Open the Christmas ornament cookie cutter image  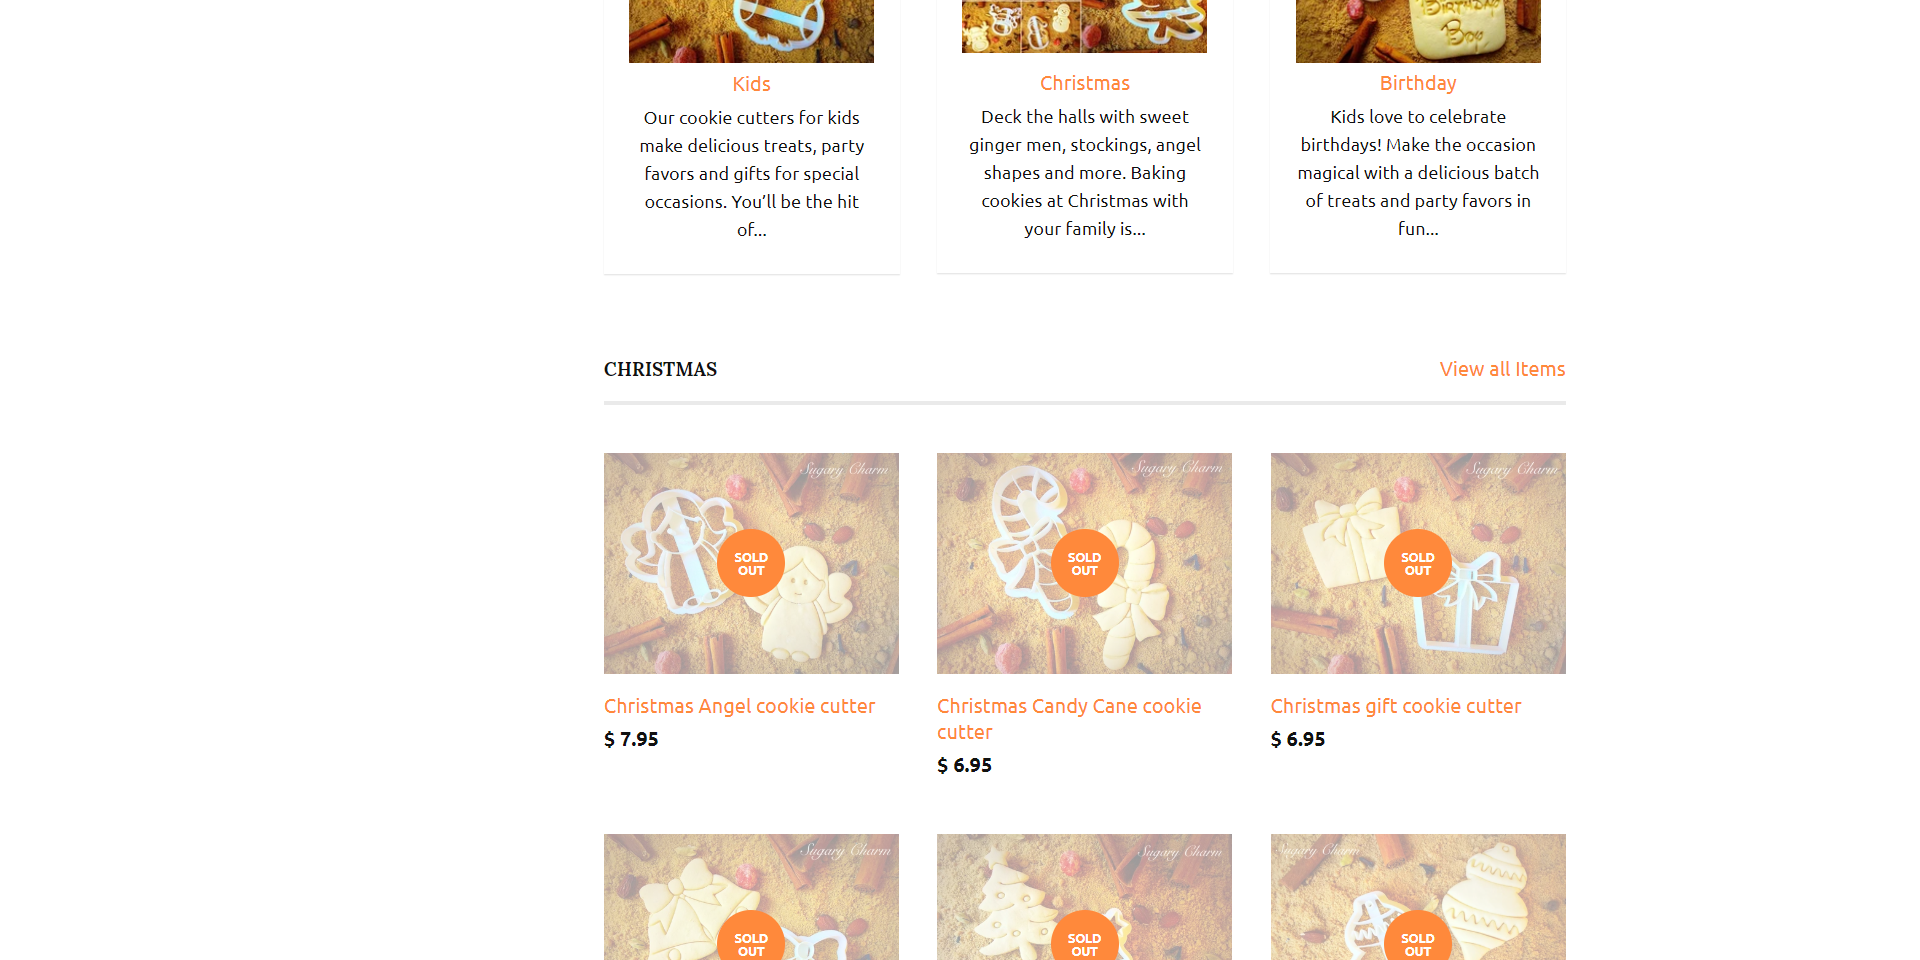coord(1418,897)
